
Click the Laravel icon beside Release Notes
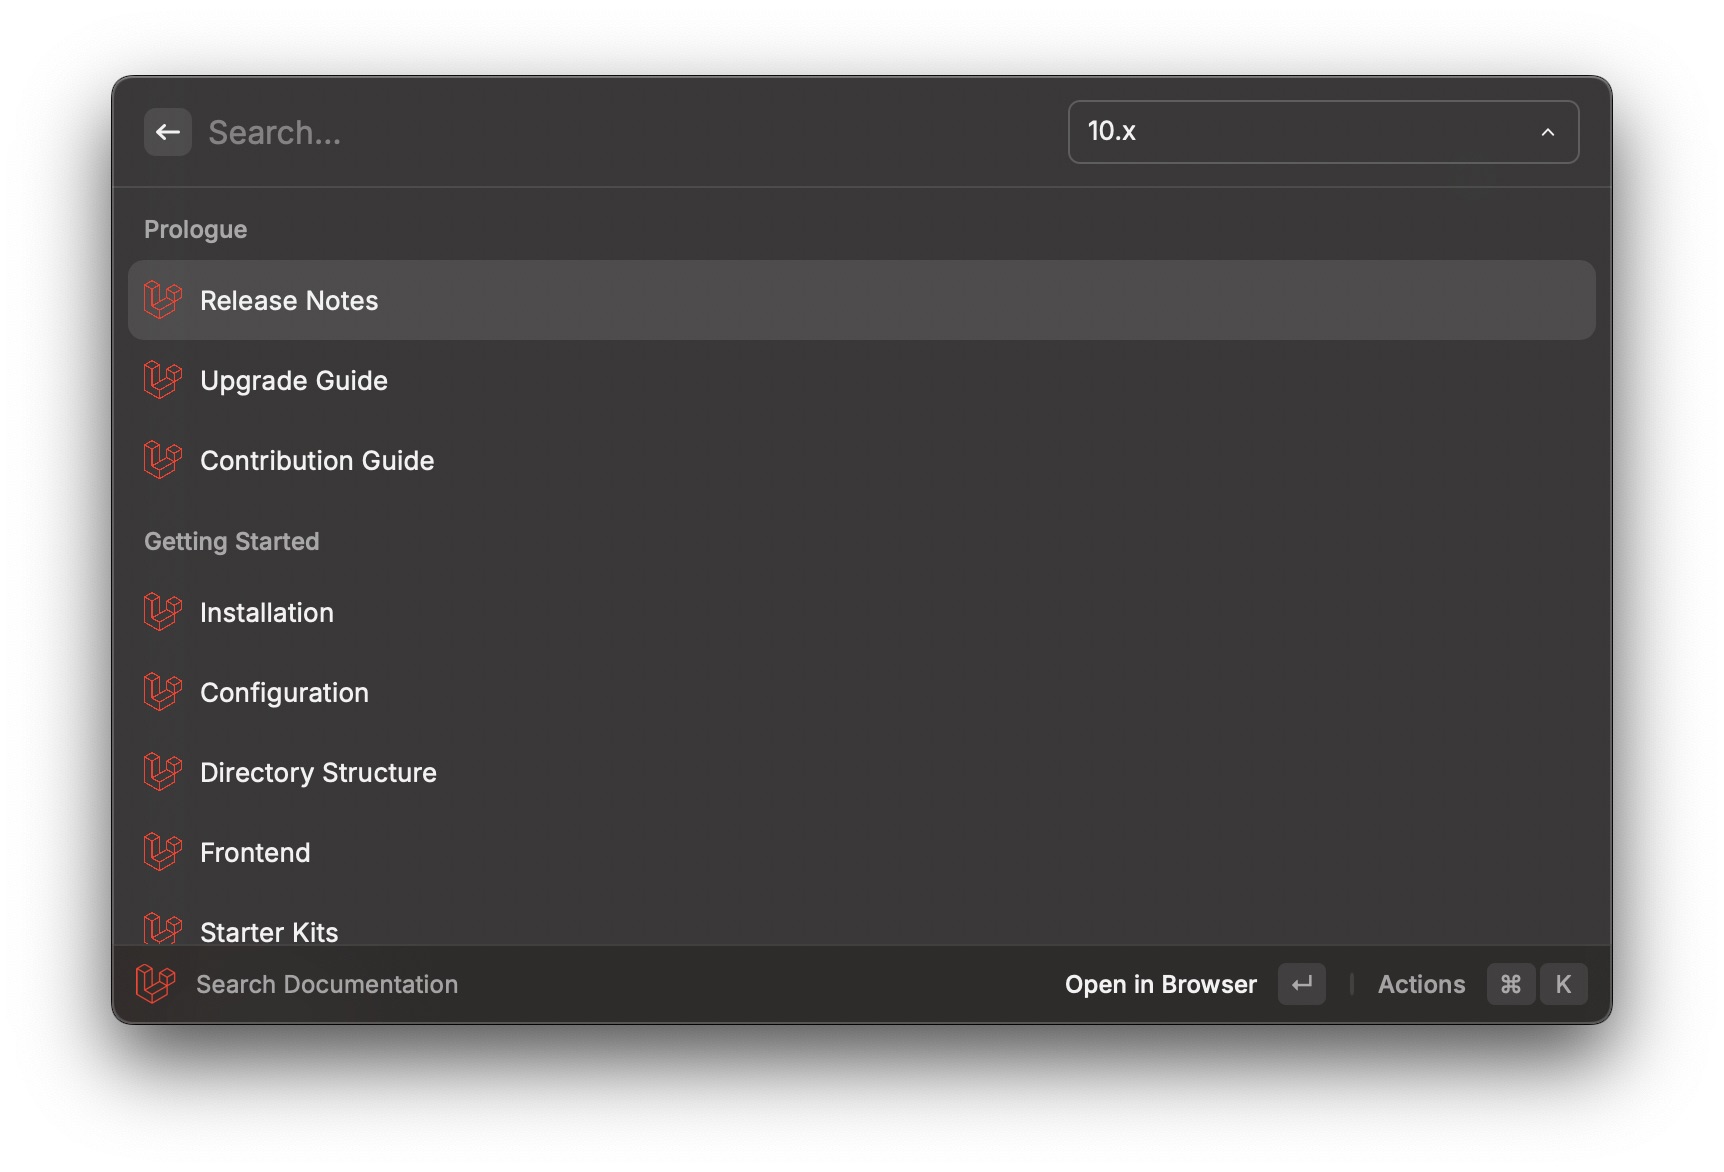click(162, 300)
